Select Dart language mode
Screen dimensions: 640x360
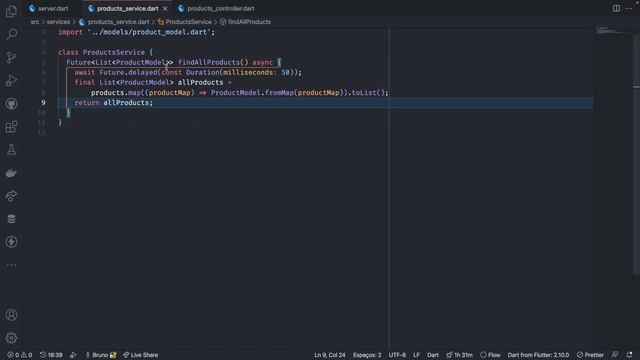point(433,355)
